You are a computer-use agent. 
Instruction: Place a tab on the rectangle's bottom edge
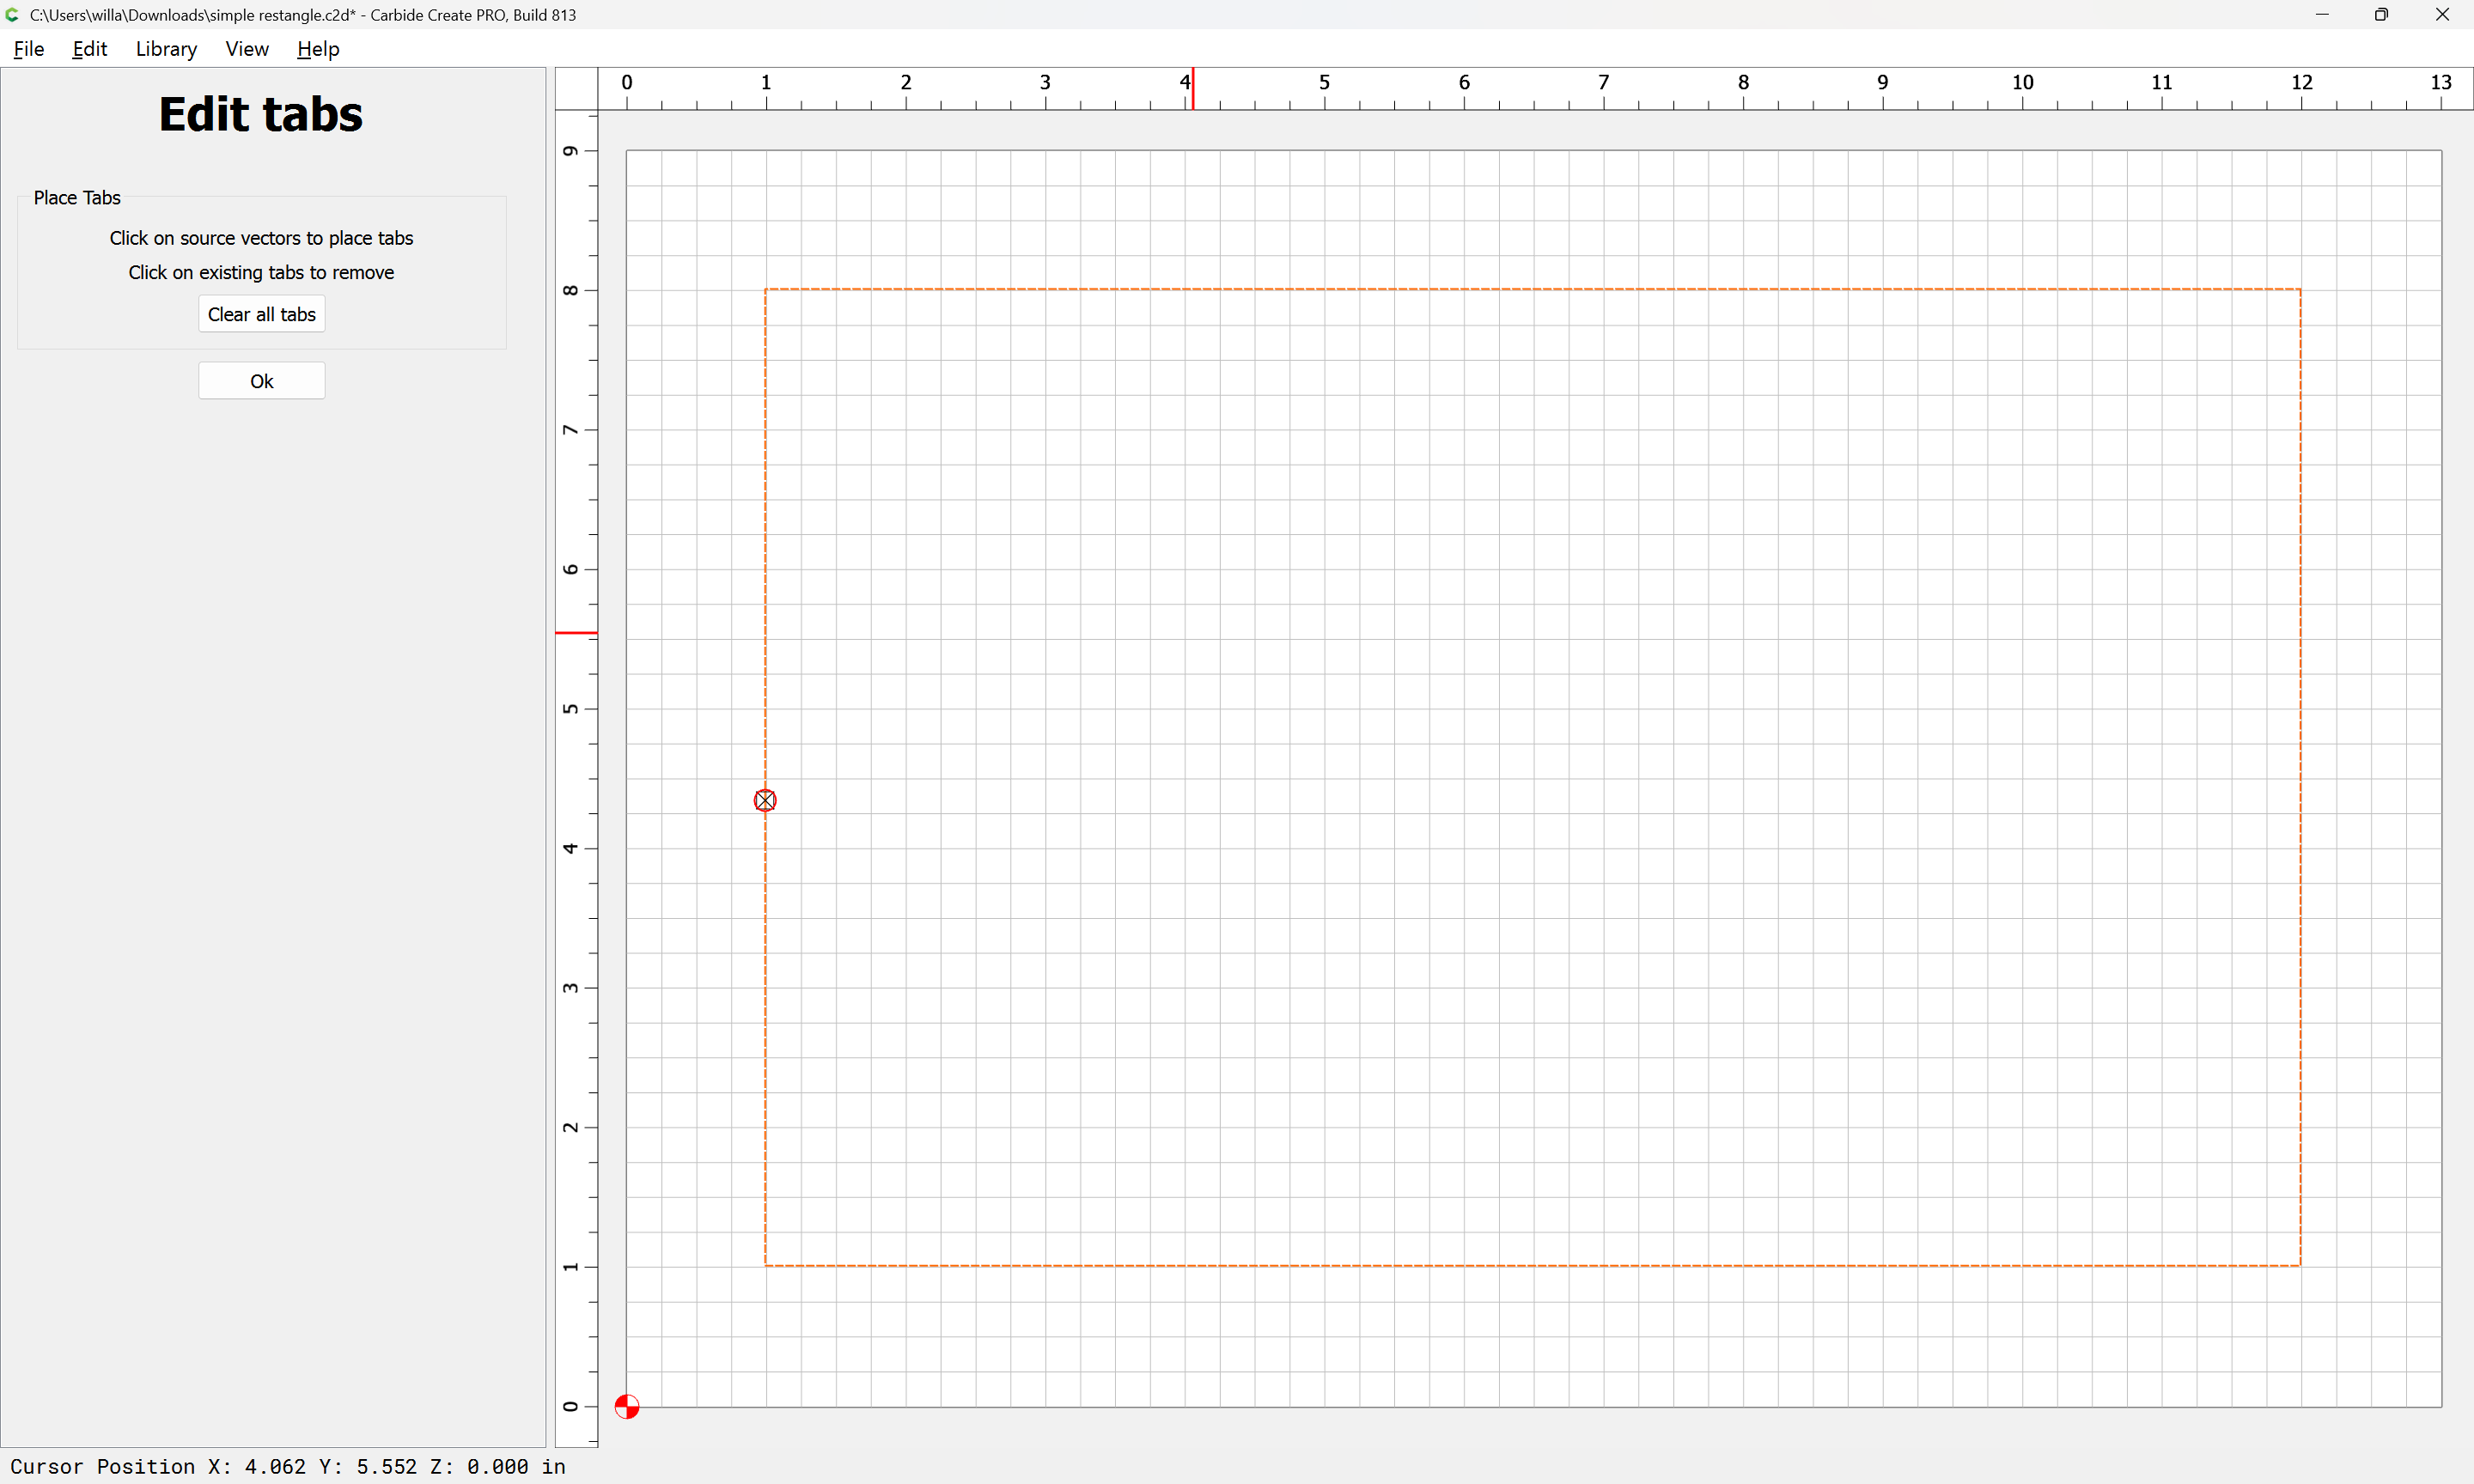(x=1533, y=1265)
